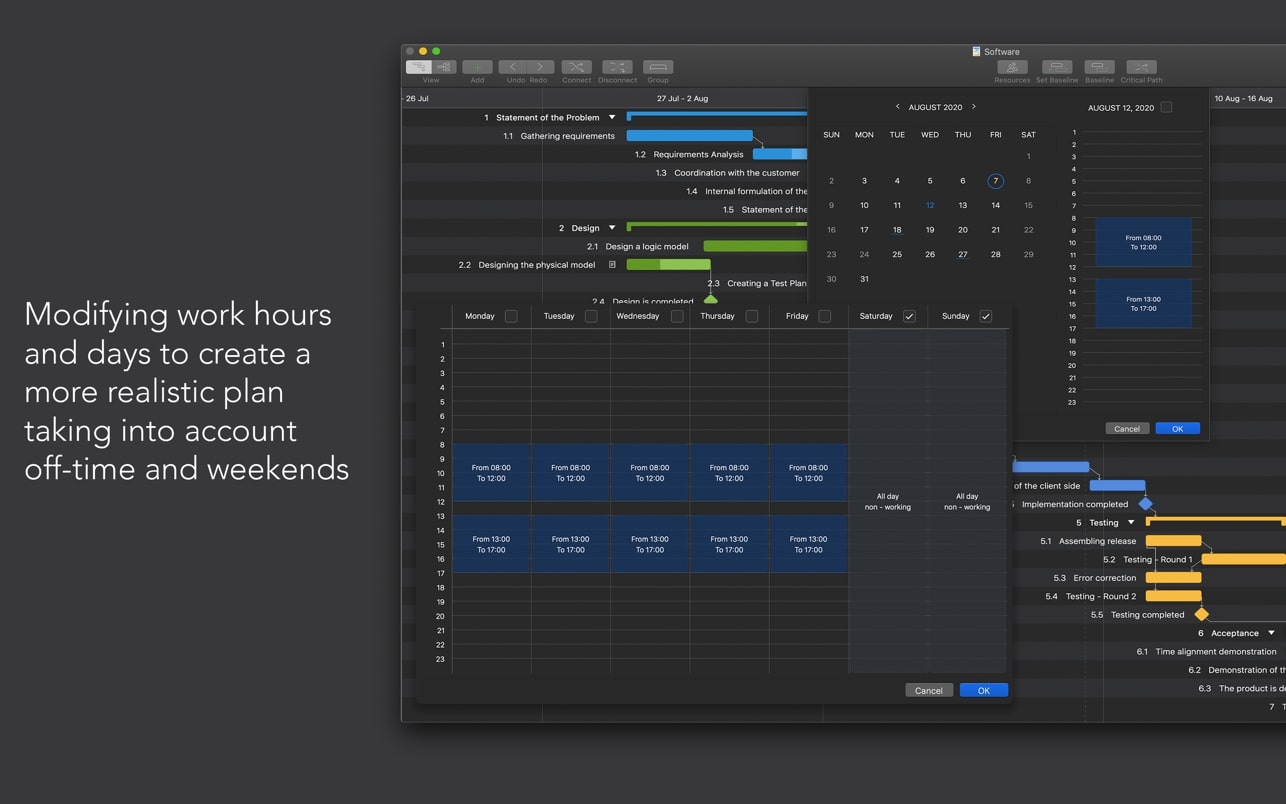The width and height of the screenshot is (1286, 804).
Task: Show the Critical Path icon
Action: [x=1141, y=67]
